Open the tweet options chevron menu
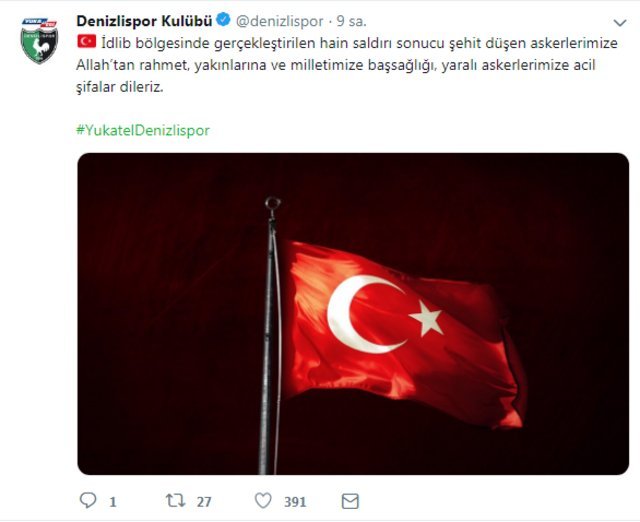The width and height of the screenshot is (640, 522). [x=620, y=23]
